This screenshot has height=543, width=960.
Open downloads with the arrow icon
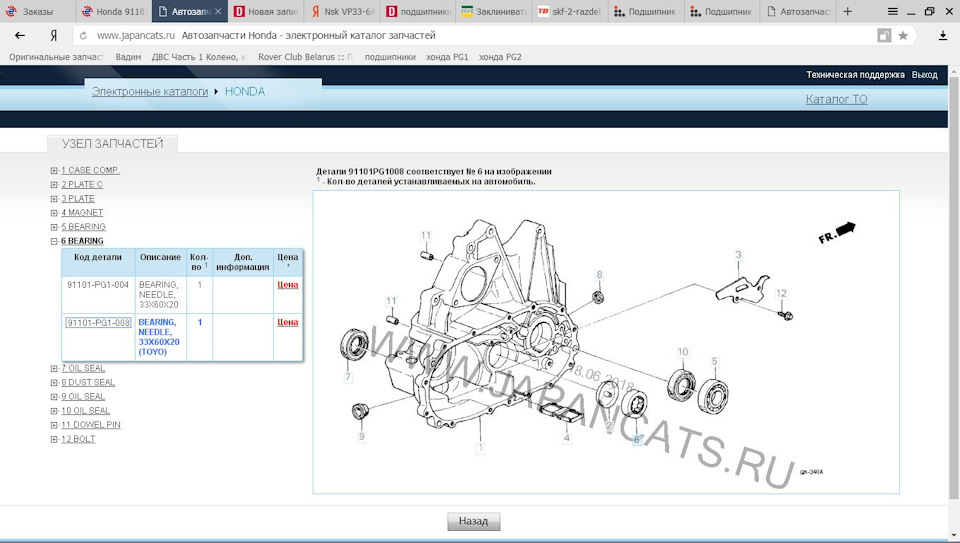943,36
